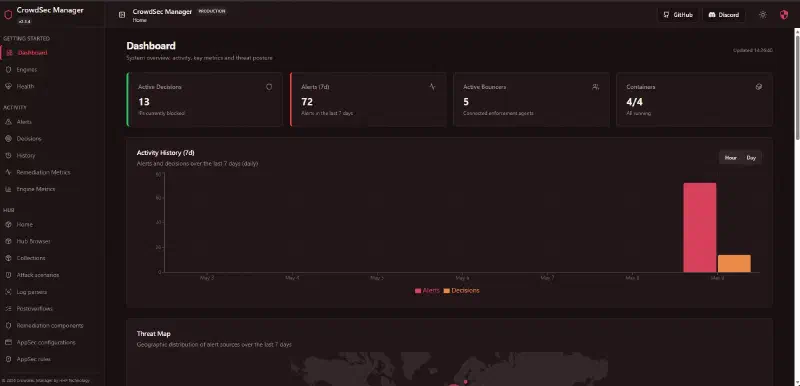Click the Active Decisions value 13
The width and height of the screenshot is (800, 386).
144,102
